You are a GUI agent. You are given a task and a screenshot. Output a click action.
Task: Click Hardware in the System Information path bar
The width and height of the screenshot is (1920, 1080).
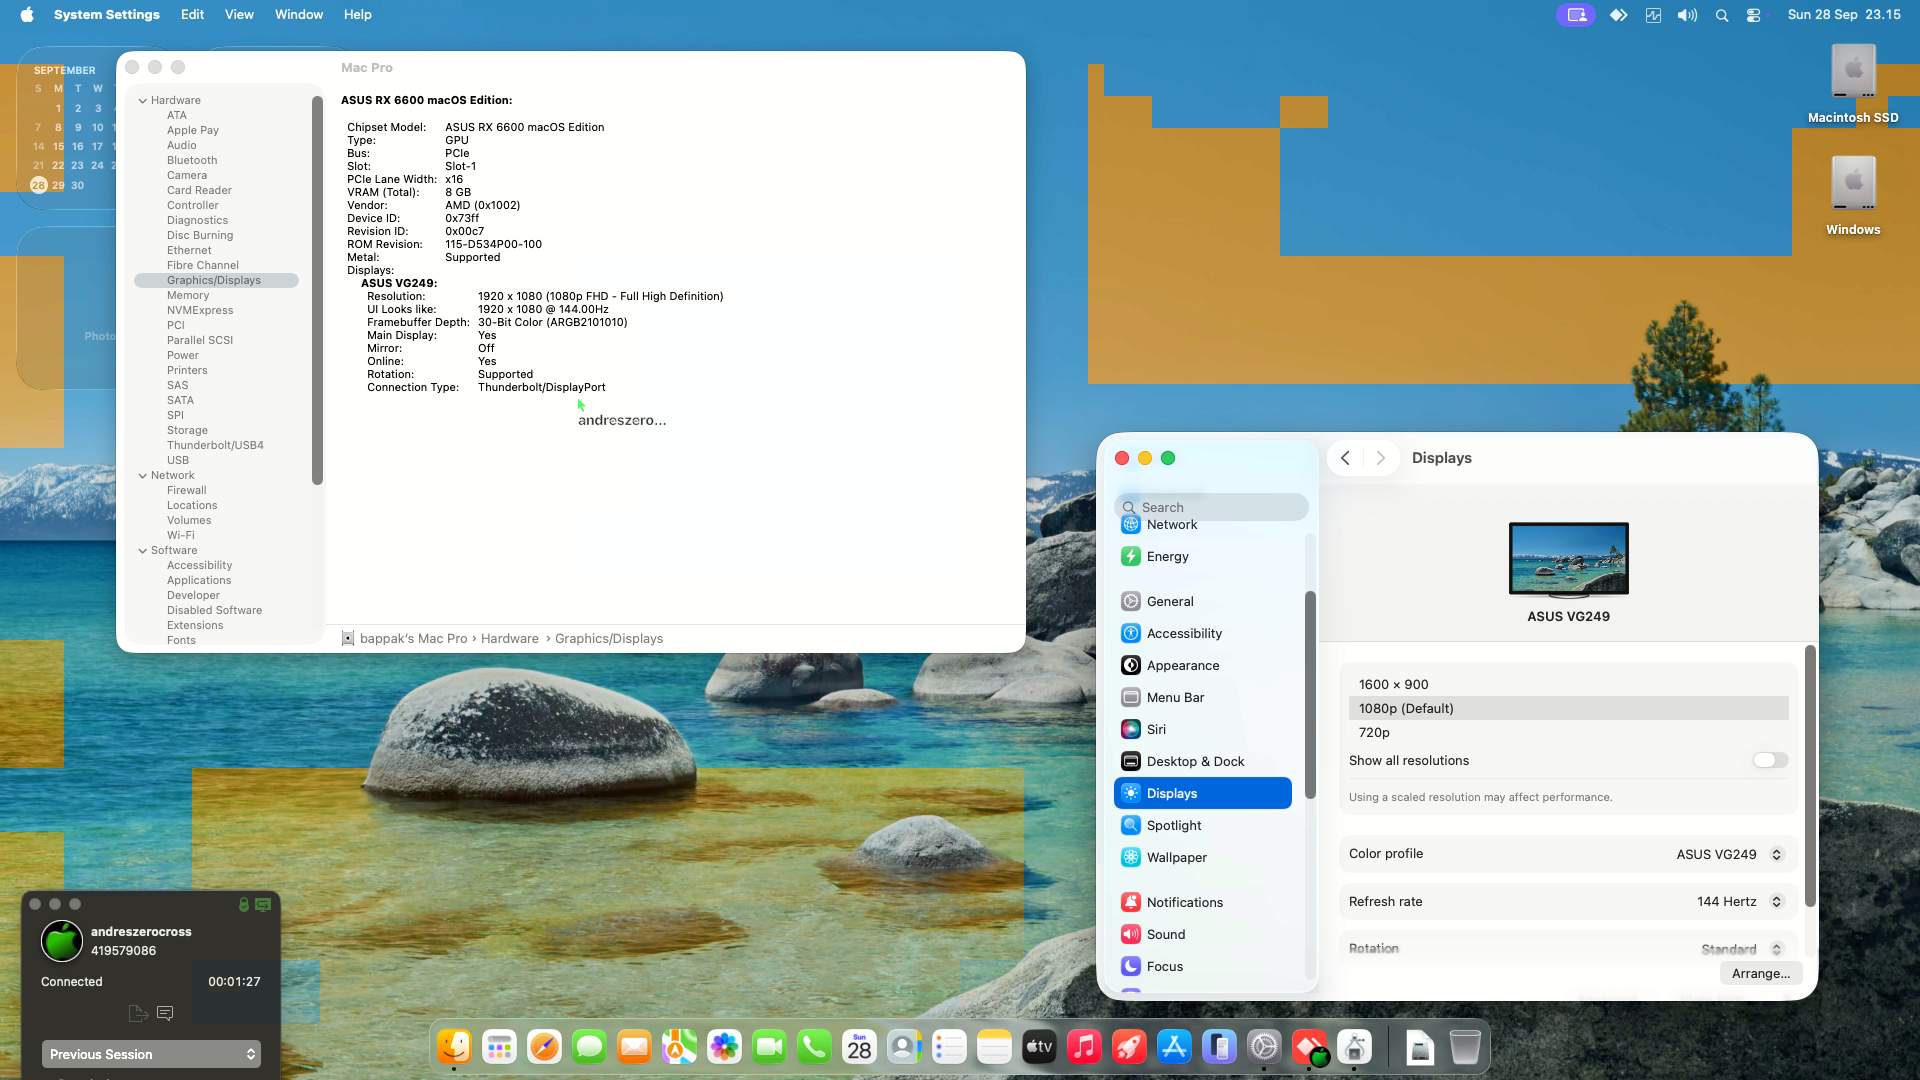click(x=509, y=639)
